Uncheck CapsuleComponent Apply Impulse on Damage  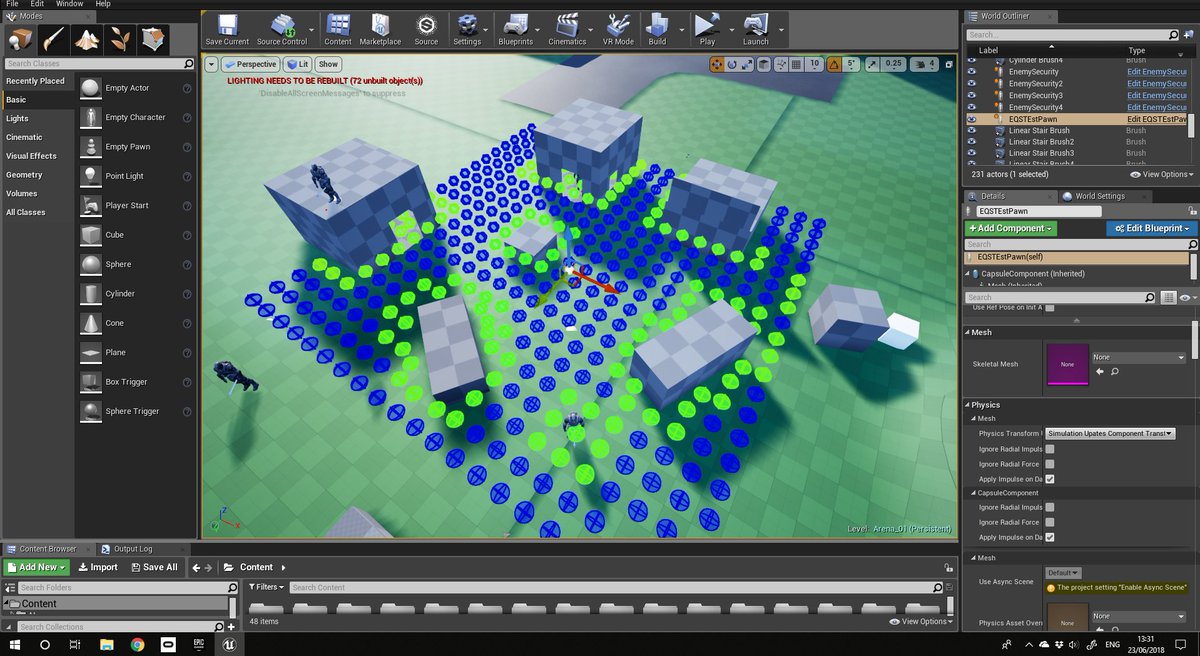pos(1049,537)
